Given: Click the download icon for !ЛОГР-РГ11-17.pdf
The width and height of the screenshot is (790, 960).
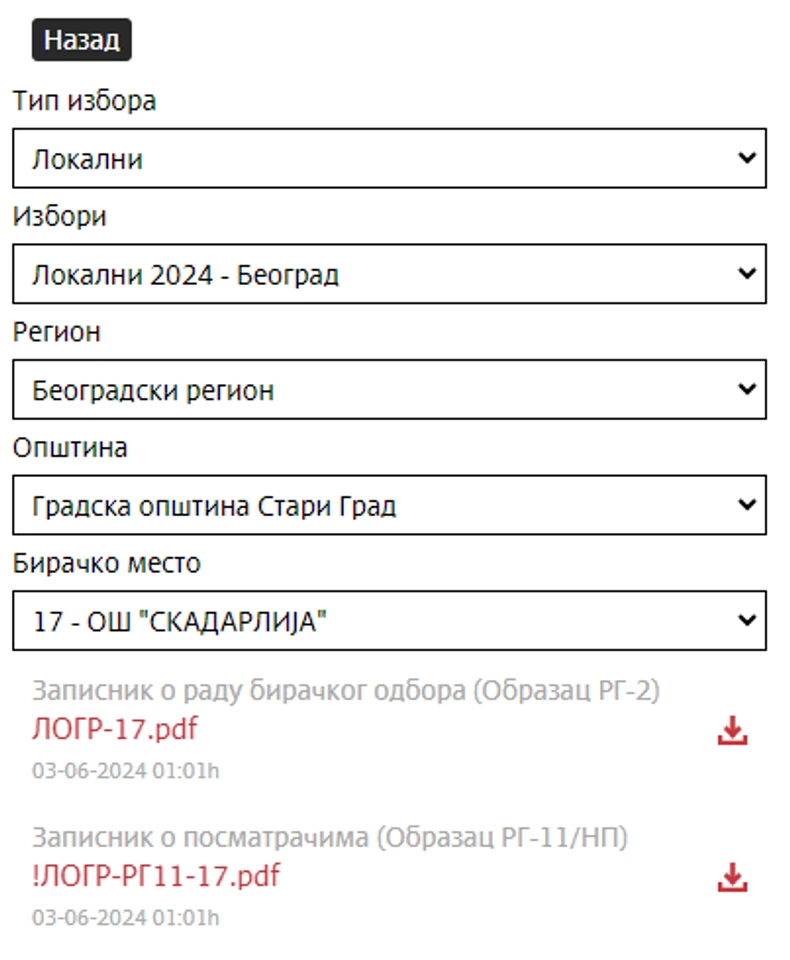Looking at the screenshot, I should pyautogui.click(x=732, y=878).
